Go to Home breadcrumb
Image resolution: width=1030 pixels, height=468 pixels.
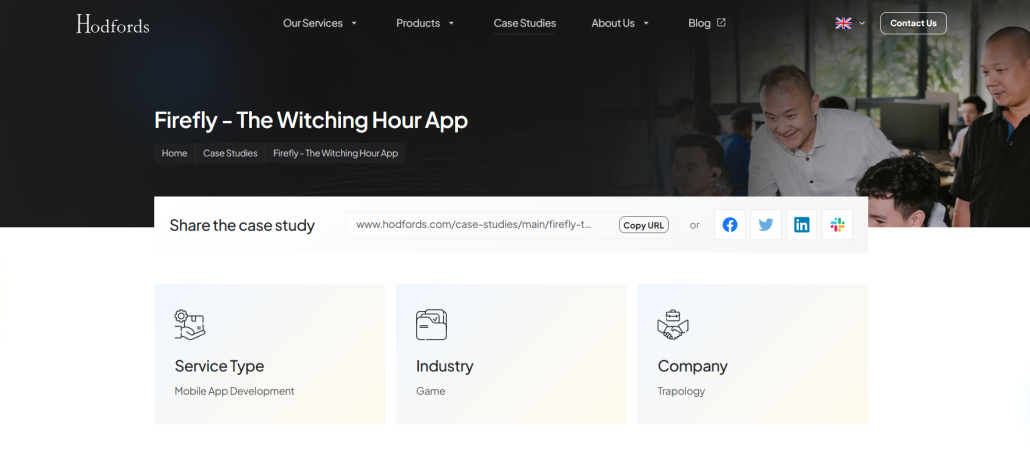click(174, 153)
